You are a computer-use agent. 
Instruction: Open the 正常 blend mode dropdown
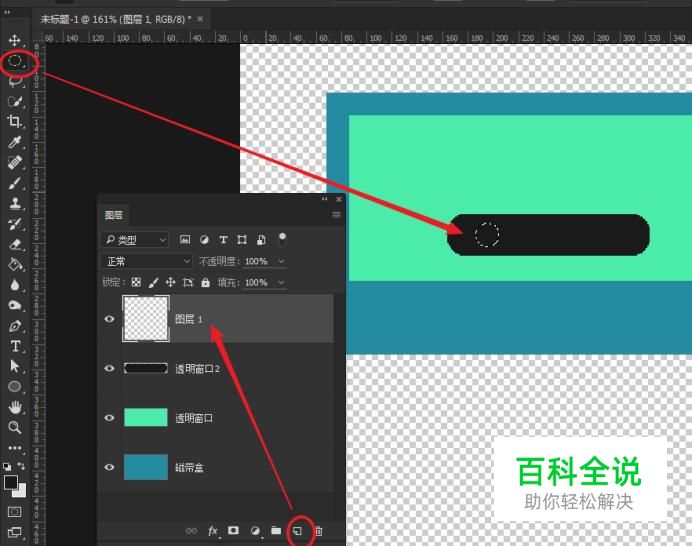click(x=147, y=261)
